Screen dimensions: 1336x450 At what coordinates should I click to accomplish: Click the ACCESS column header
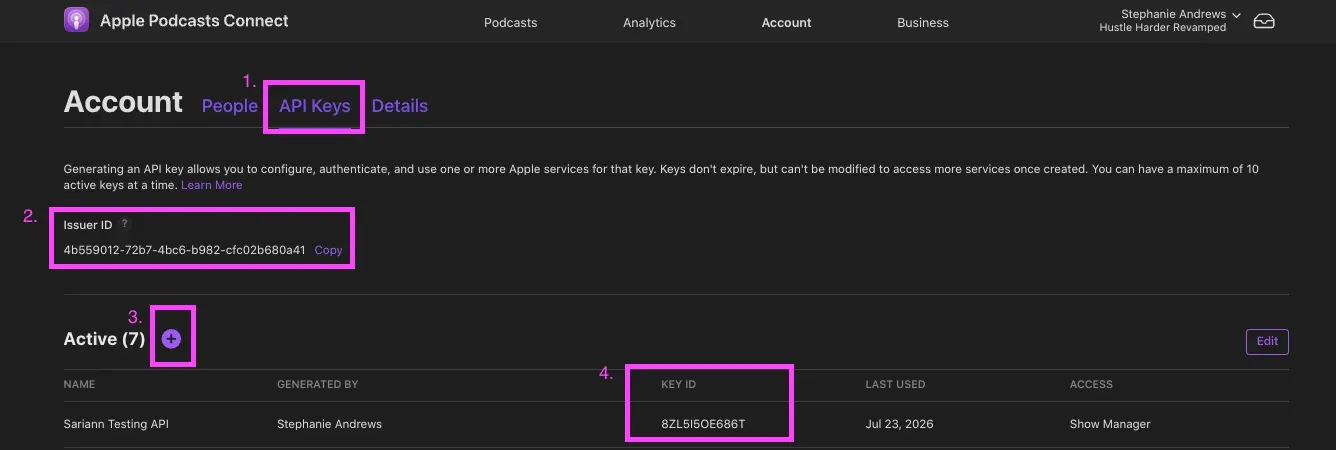pos(1091,384)
